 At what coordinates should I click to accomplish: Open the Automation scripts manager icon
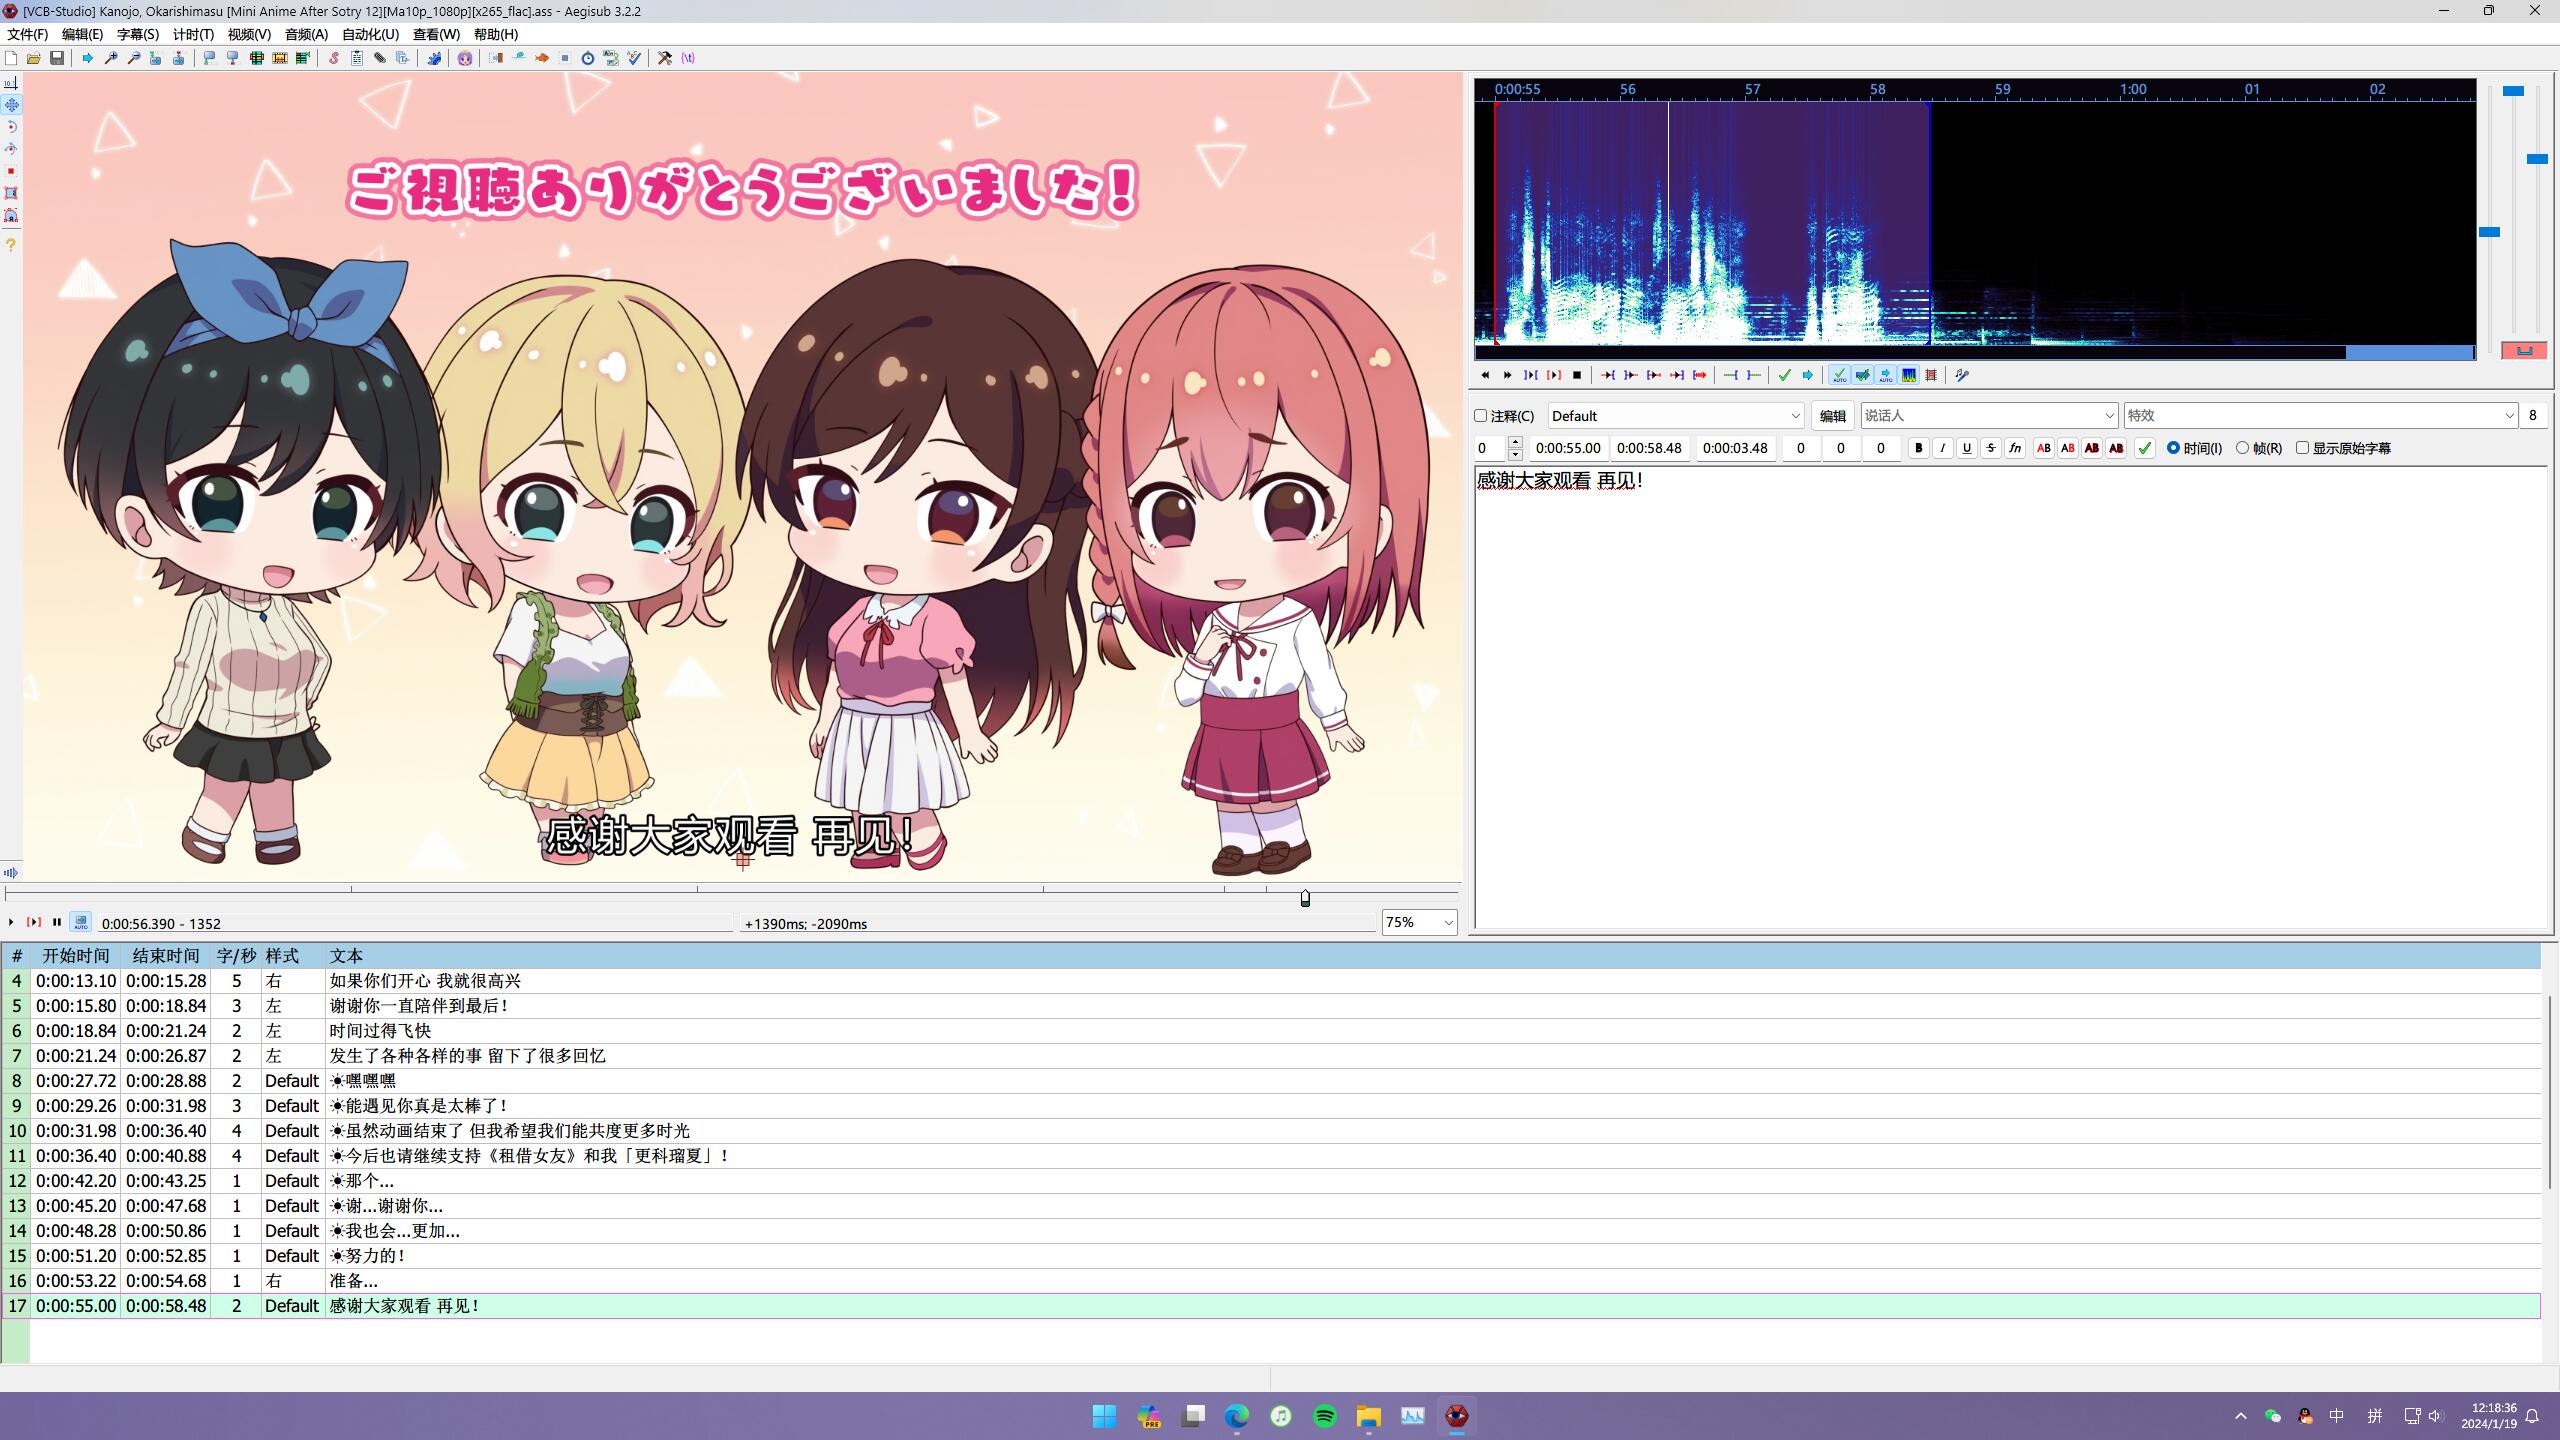point(434,58)
